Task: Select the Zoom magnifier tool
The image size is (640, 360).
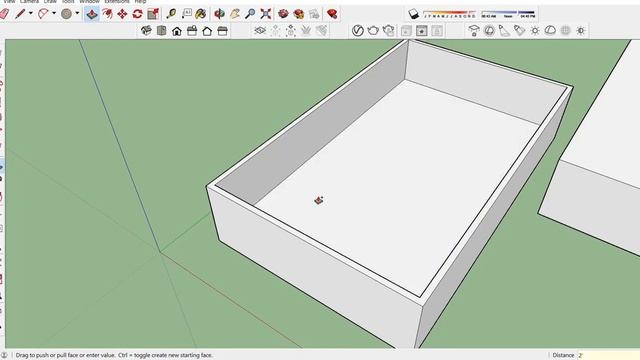Action: click(250, 14)
